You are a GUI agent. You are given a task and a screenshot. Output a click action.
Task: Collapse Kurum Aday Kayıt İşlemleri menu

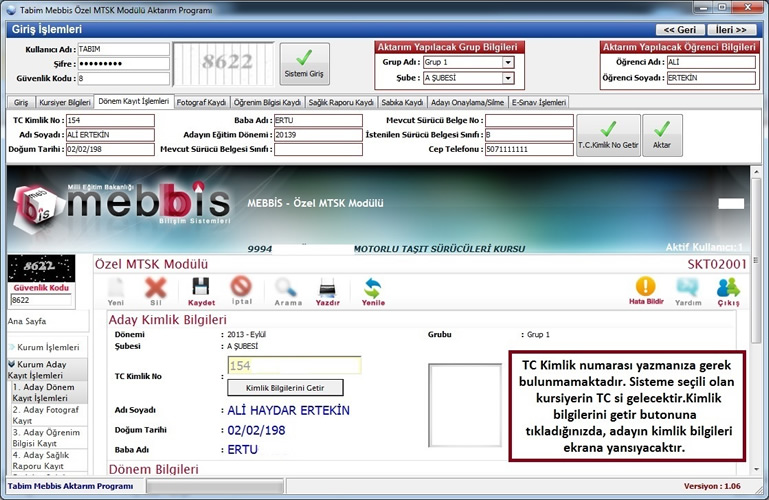48,370
